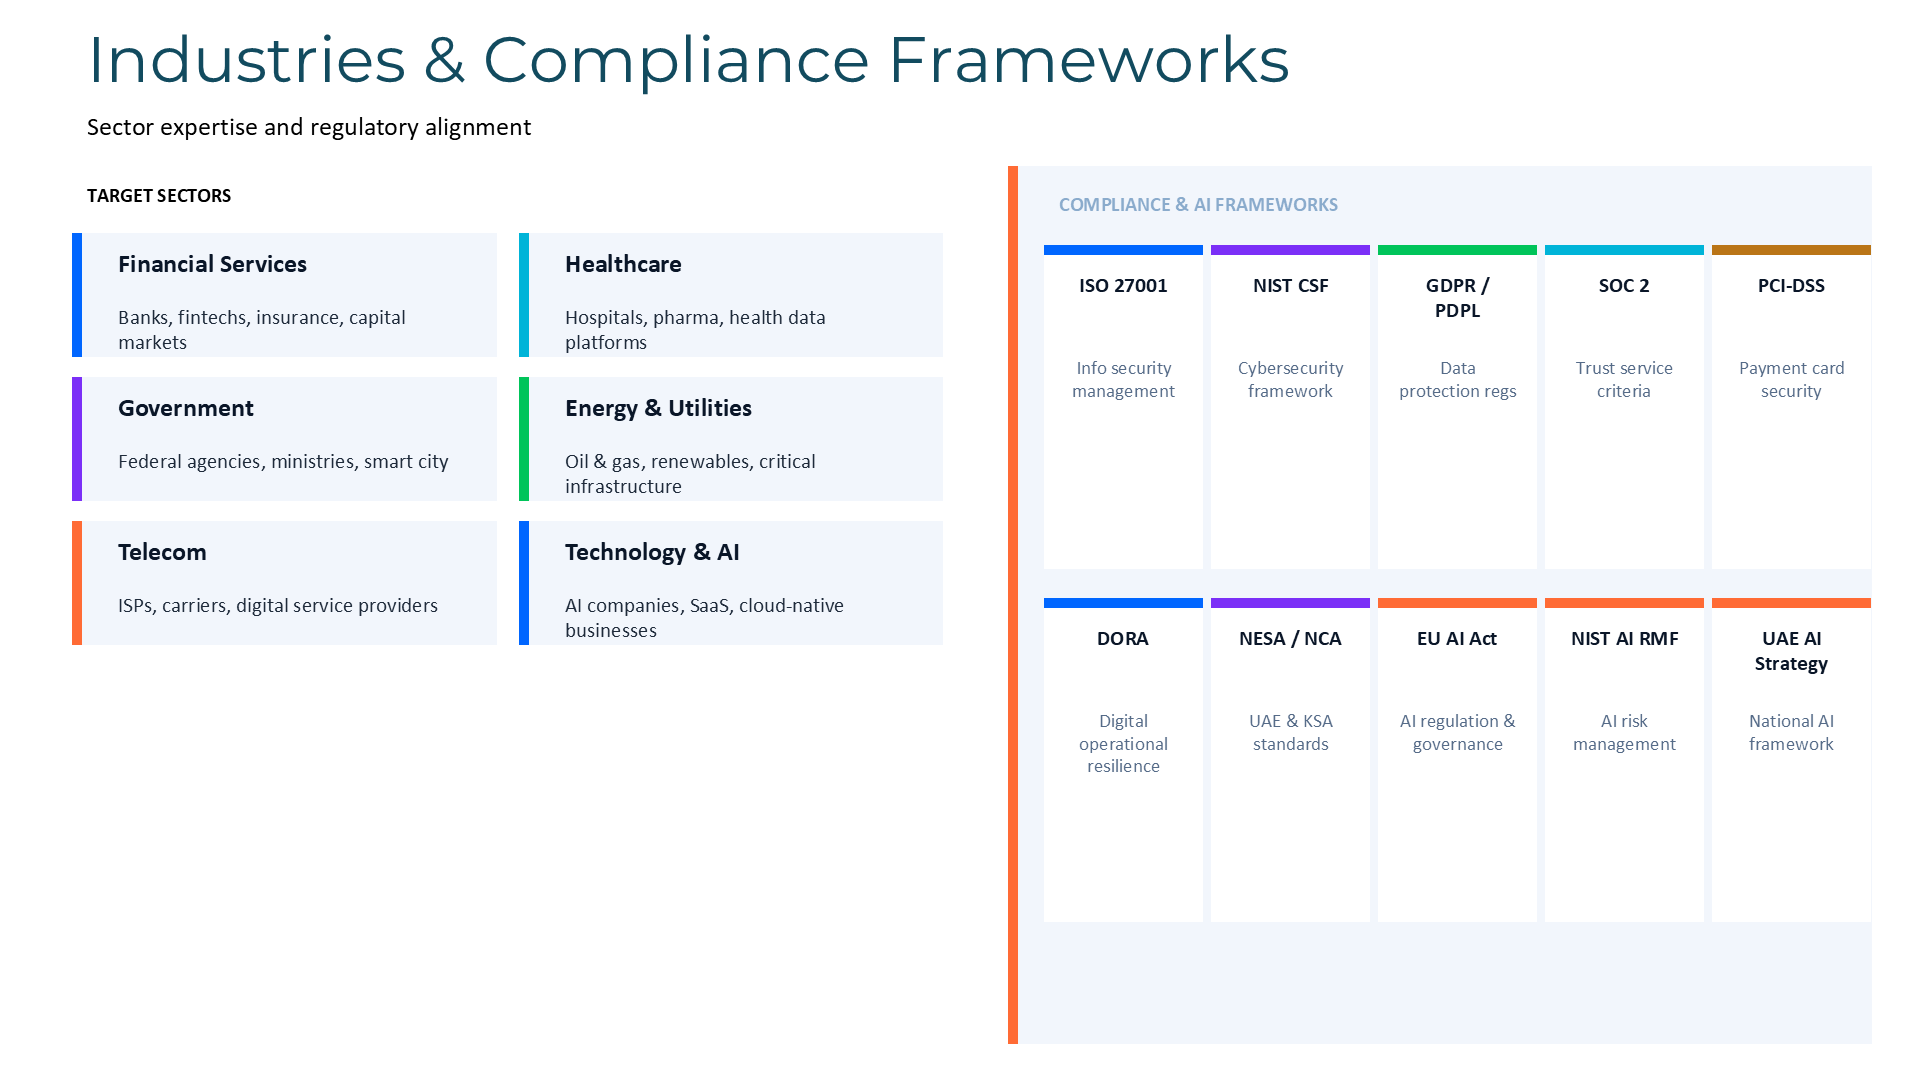Select the 'Financial Services' card title
This screenshot has height=1080, width=1920.
212,264
